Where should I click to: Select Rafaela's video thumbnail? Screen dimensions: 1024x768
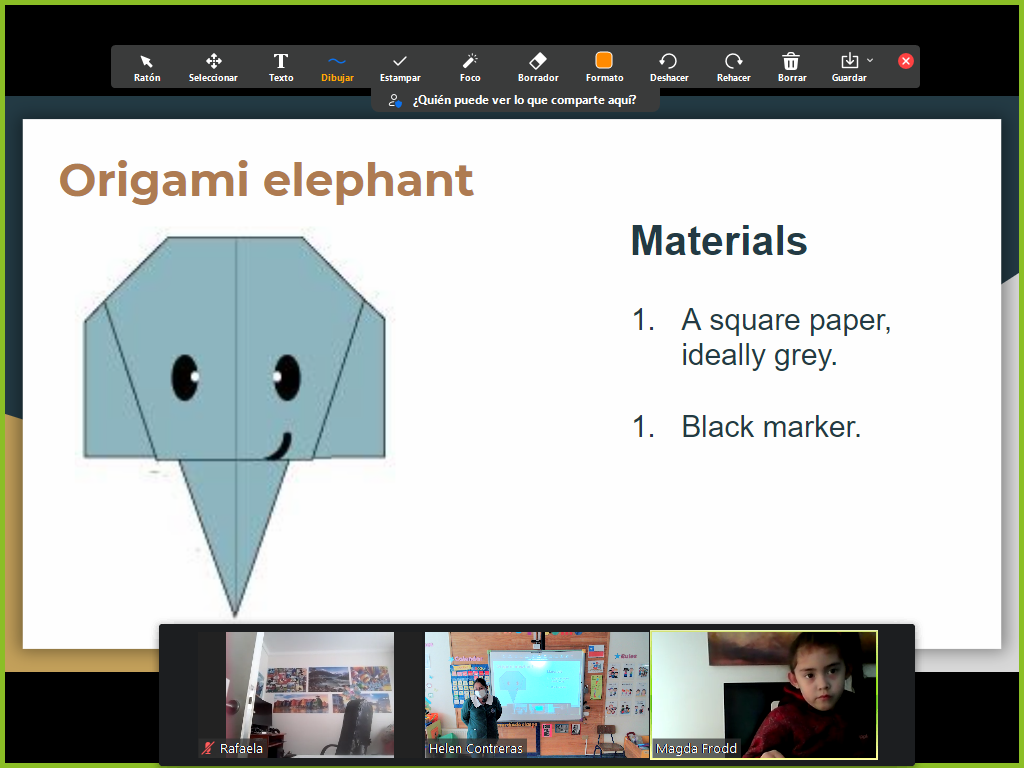309,690
